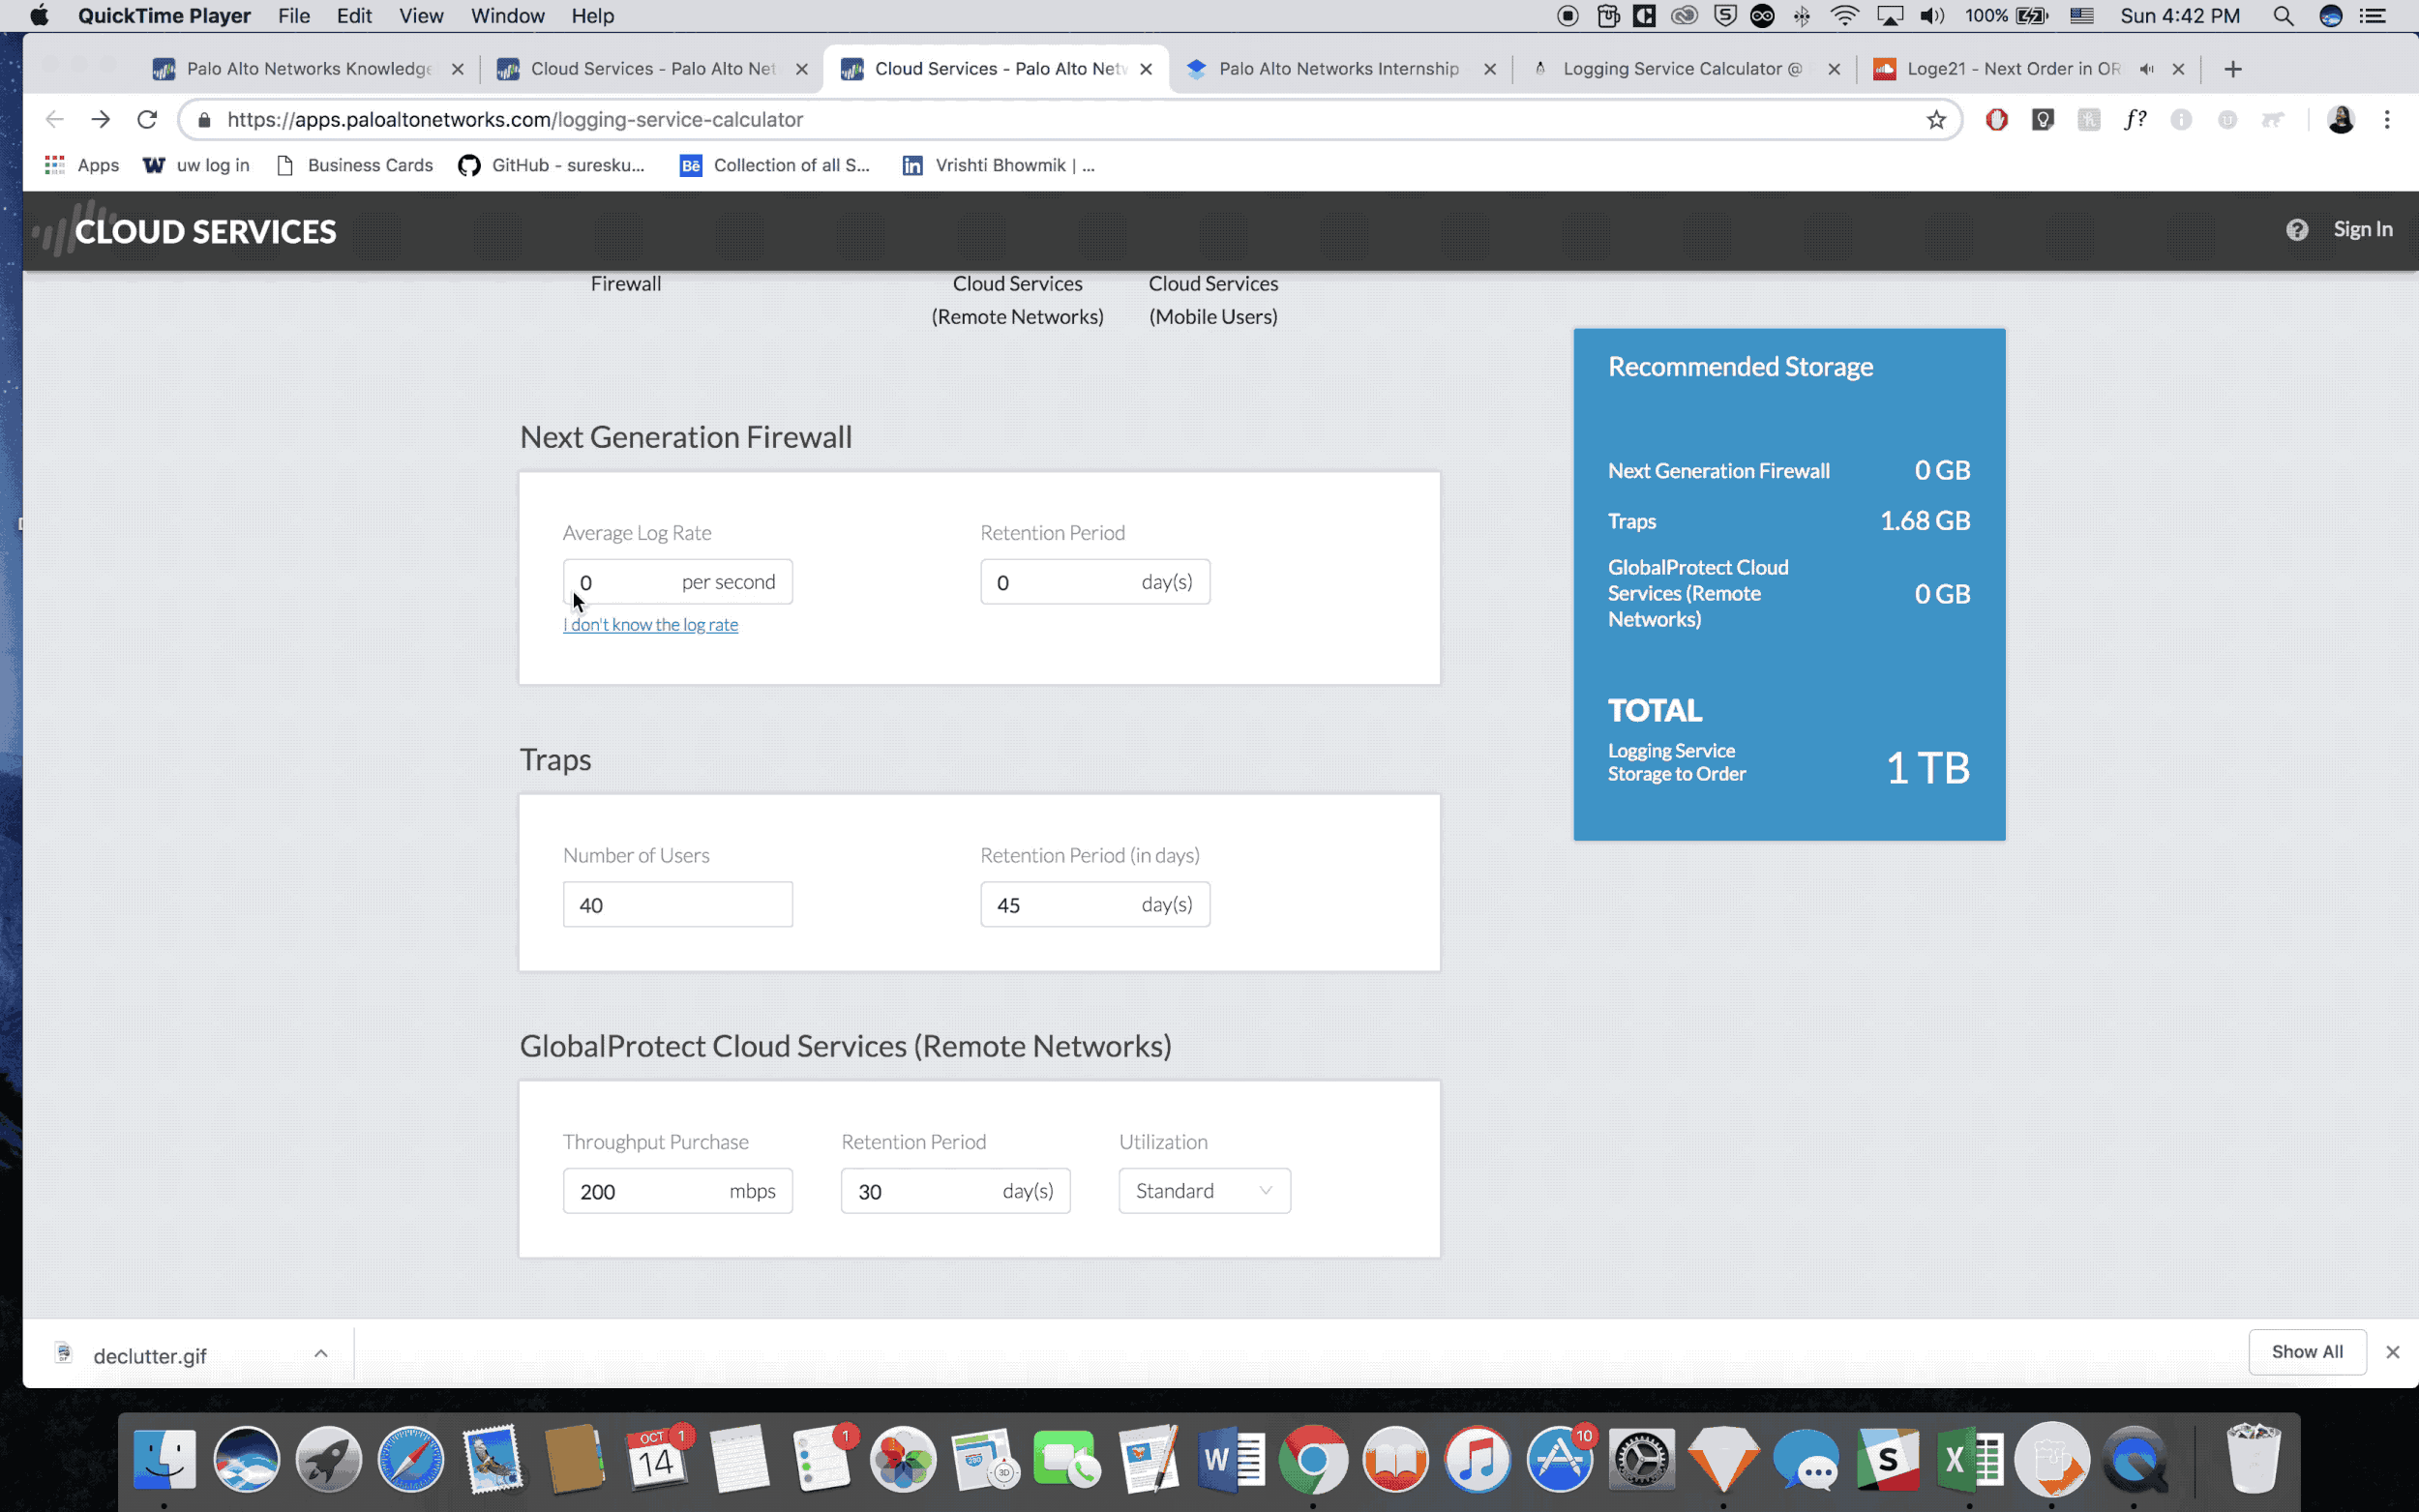Click the f? font extension icon
The height and width of the screenshot is (1512, 2419).
pos(2135,120)
